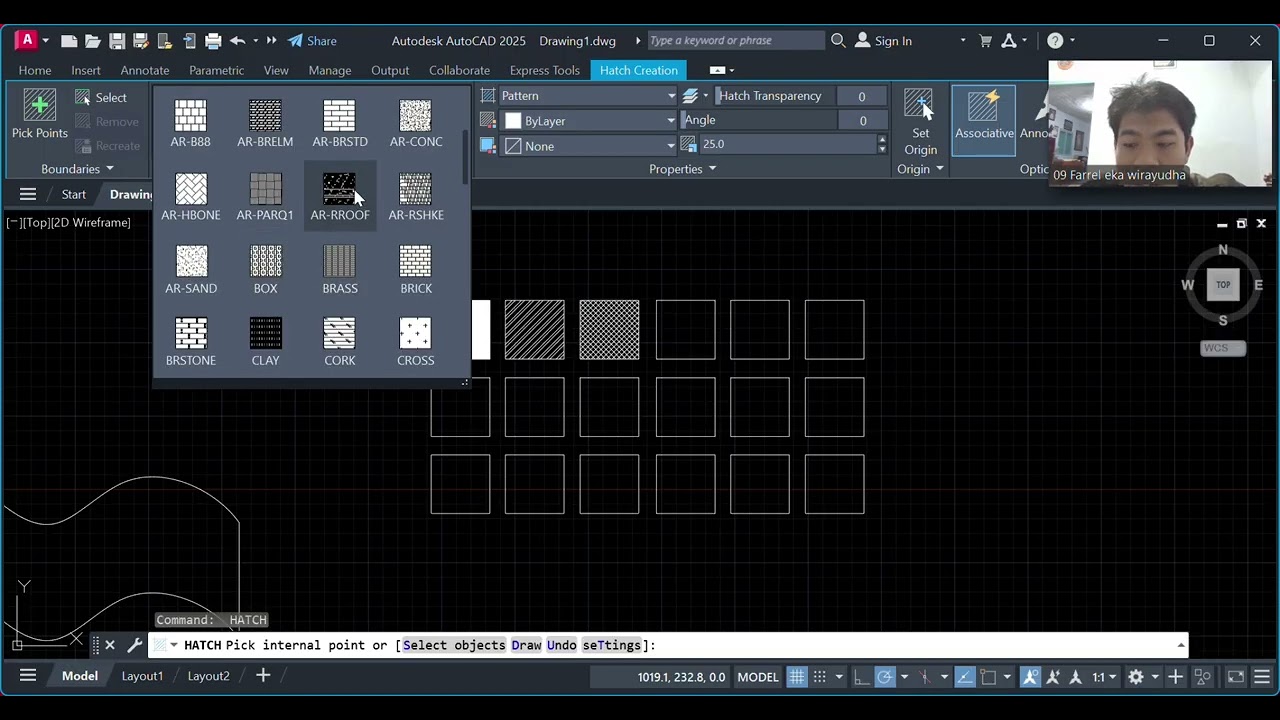Undo the last action
Screen dimensions: 1280x720
tap(237, 41)
